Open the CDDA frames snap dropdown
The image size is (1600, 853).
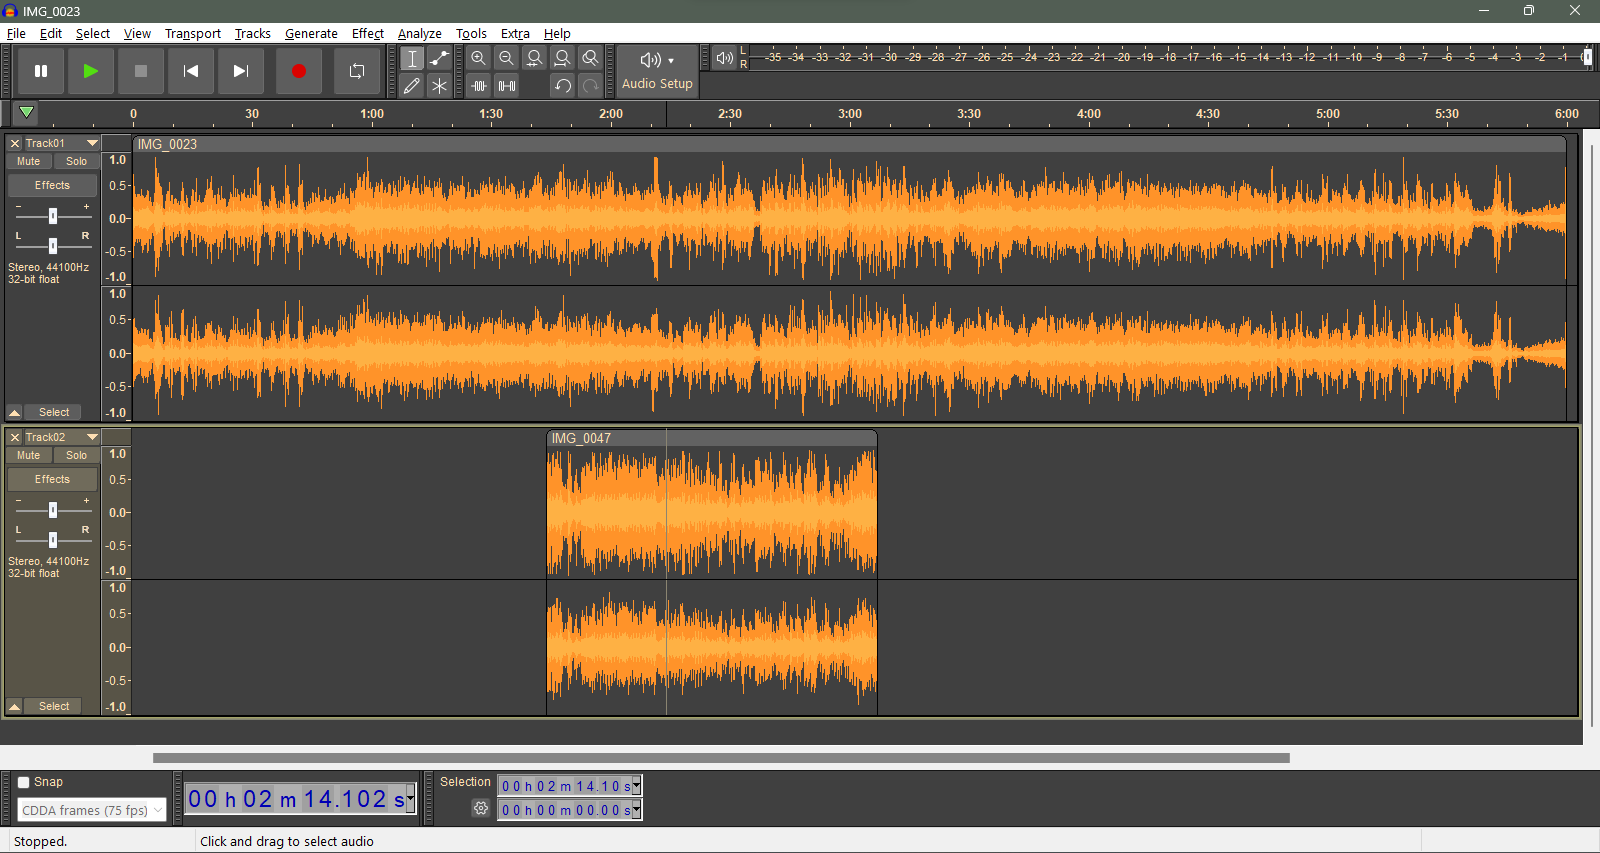[x=91, y=811]
